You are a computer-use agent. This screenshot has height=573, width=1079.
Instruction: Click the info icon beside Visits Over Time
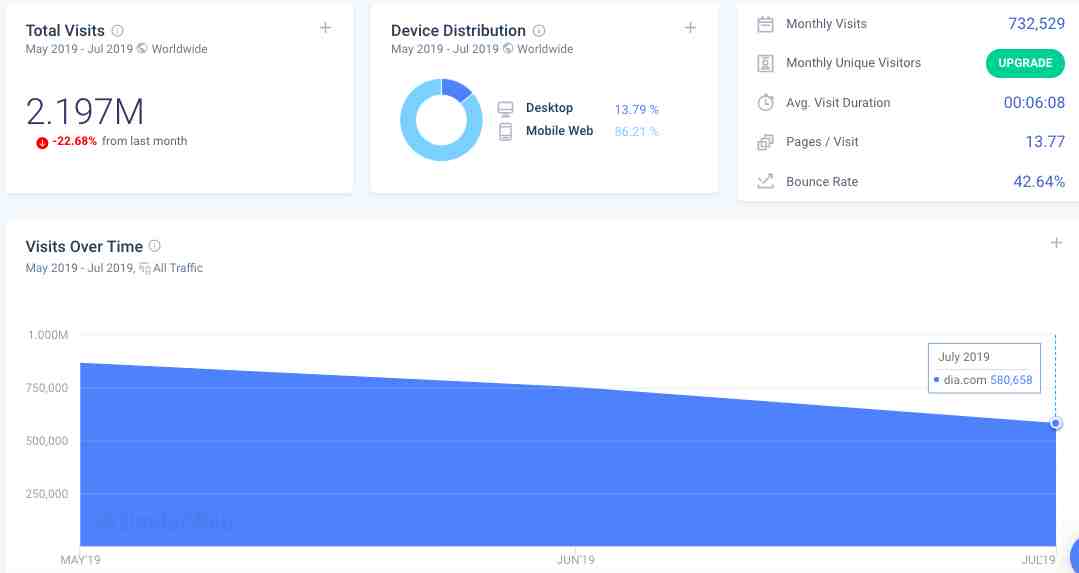click(x=155, y=247)
